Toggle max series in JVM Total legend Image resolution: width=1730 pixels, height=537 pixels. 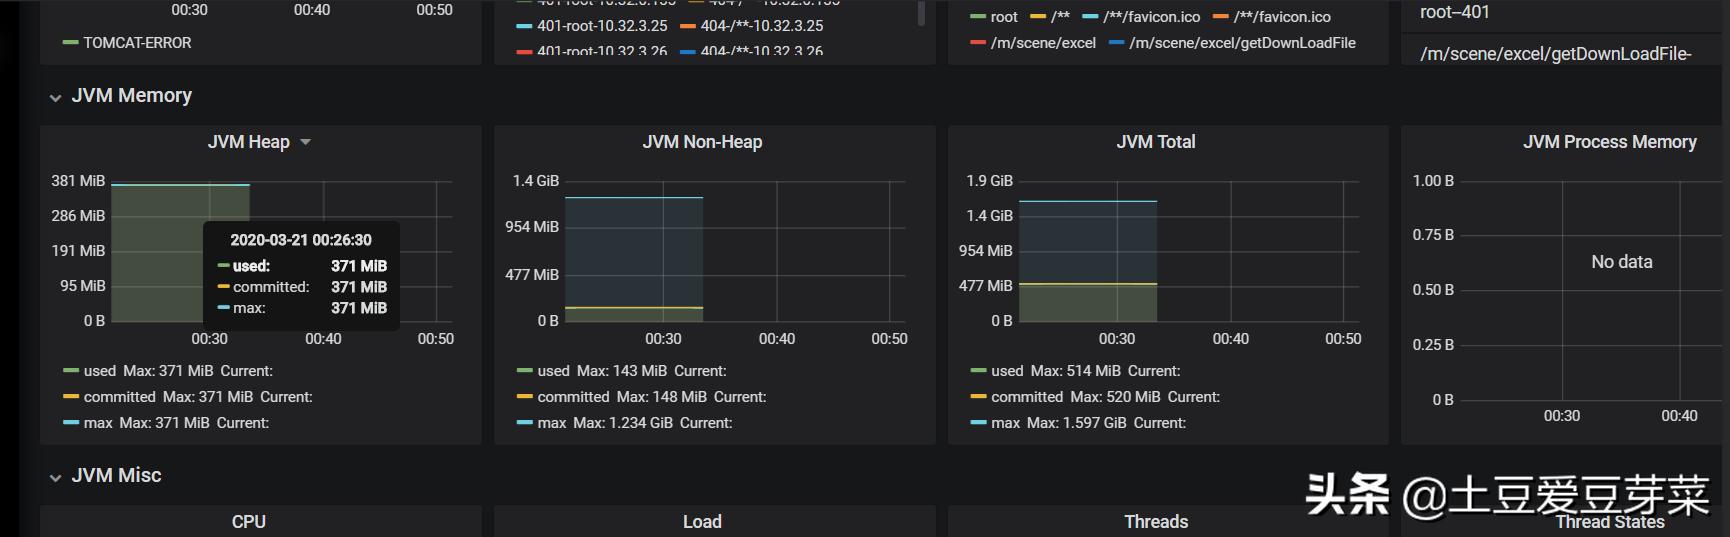click(x=1006, y=423)
